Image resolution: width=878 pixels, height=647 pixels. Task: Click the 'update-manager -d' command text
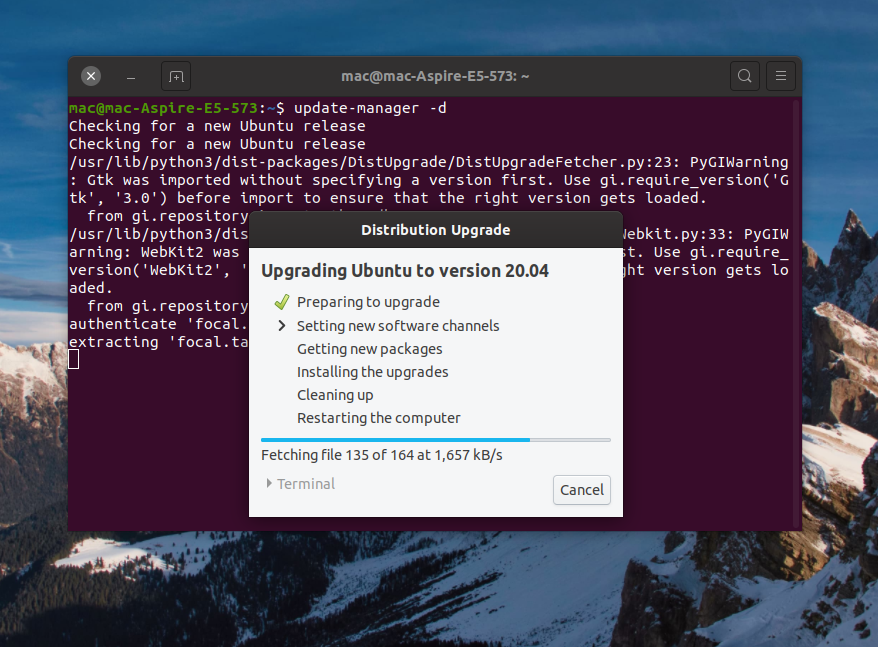click(x=370, y=108)
